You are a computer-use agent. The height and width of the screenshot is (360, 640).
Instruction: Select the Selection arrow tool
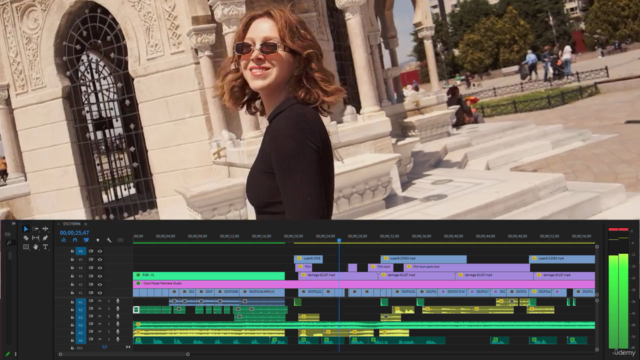pyautogui.click(x=26, y=229)
